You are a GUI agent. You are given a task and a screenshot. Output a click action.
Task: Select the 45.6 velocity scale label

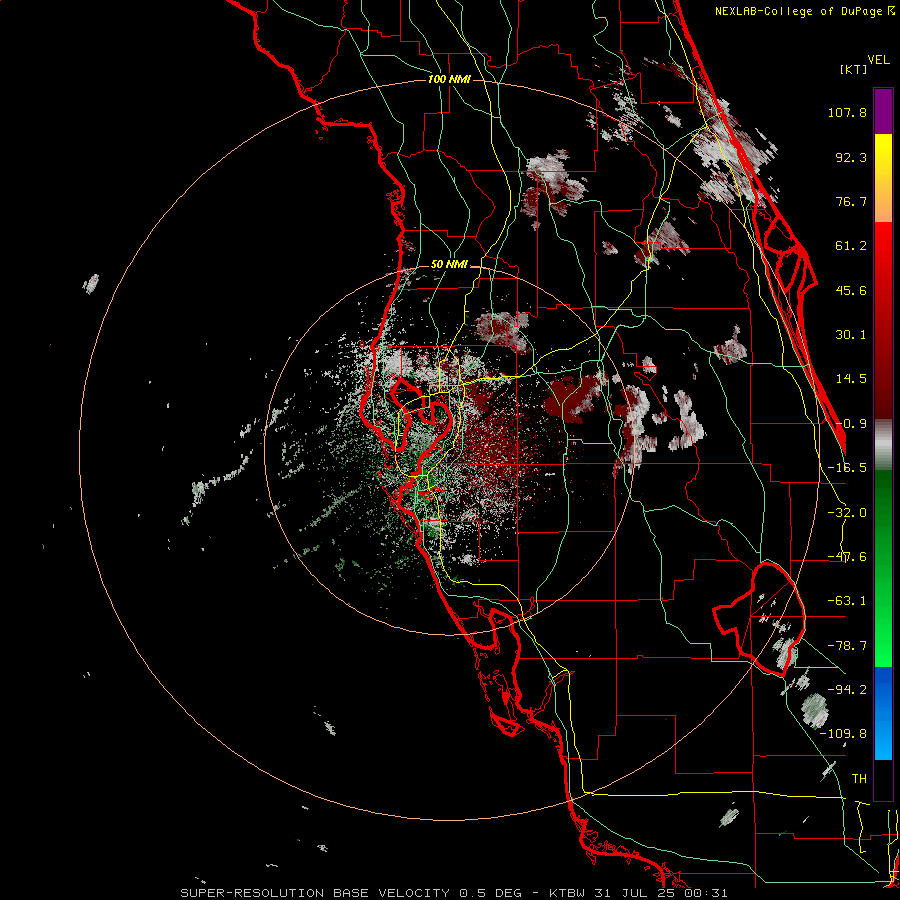[851, 290]
